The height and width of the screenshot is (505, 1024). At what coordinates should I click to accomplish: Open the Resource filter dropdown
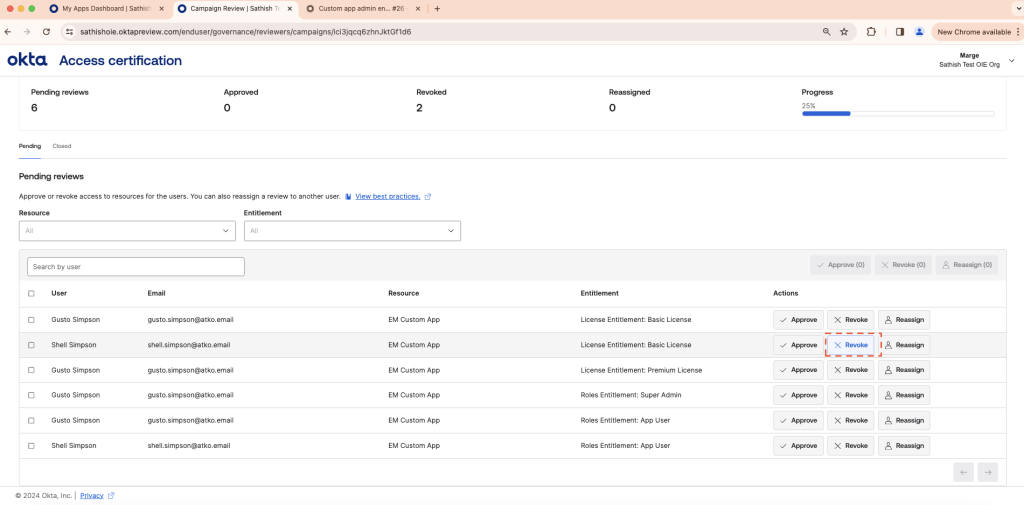127,231
